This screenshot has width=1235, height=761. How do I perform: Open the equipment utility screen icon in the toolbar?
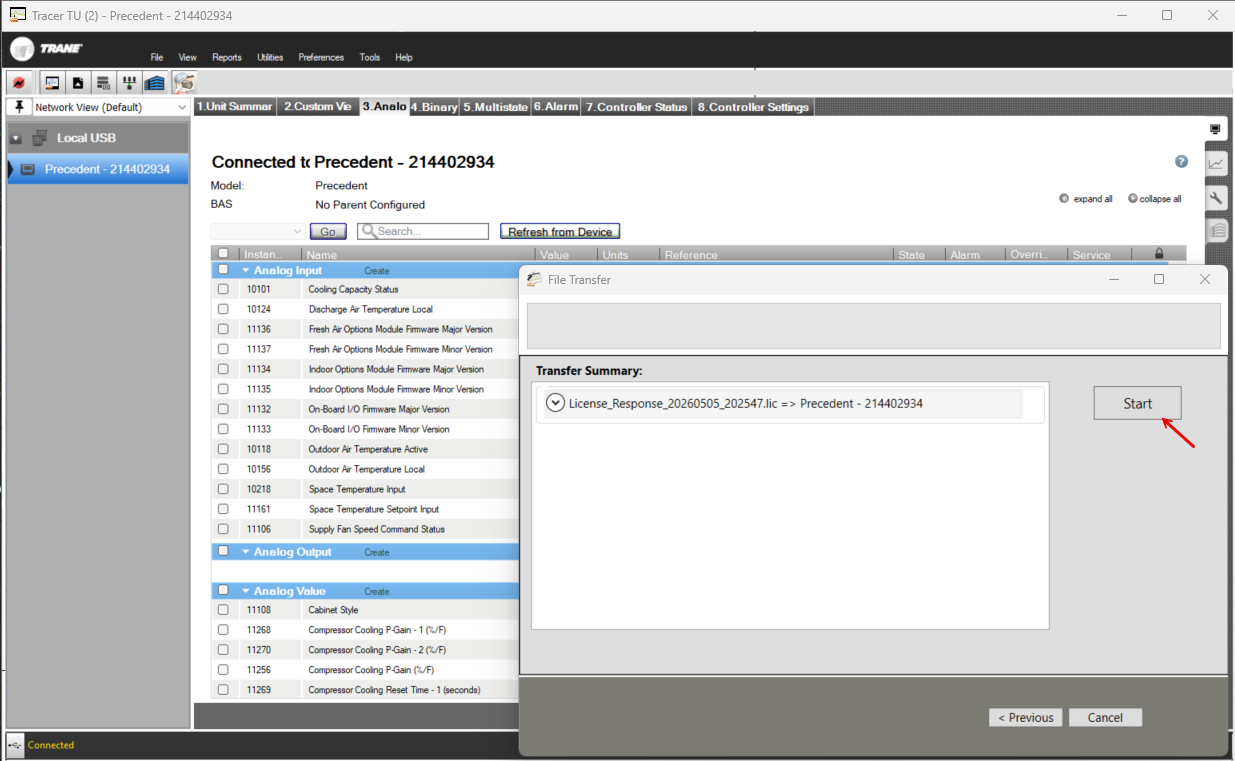52,83
